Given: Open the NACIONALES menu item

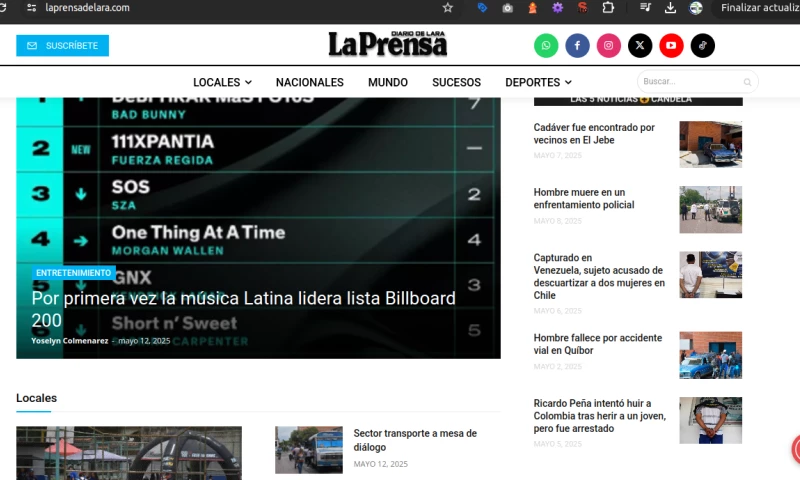Looking at the screenshot, I should click(309, 82).
